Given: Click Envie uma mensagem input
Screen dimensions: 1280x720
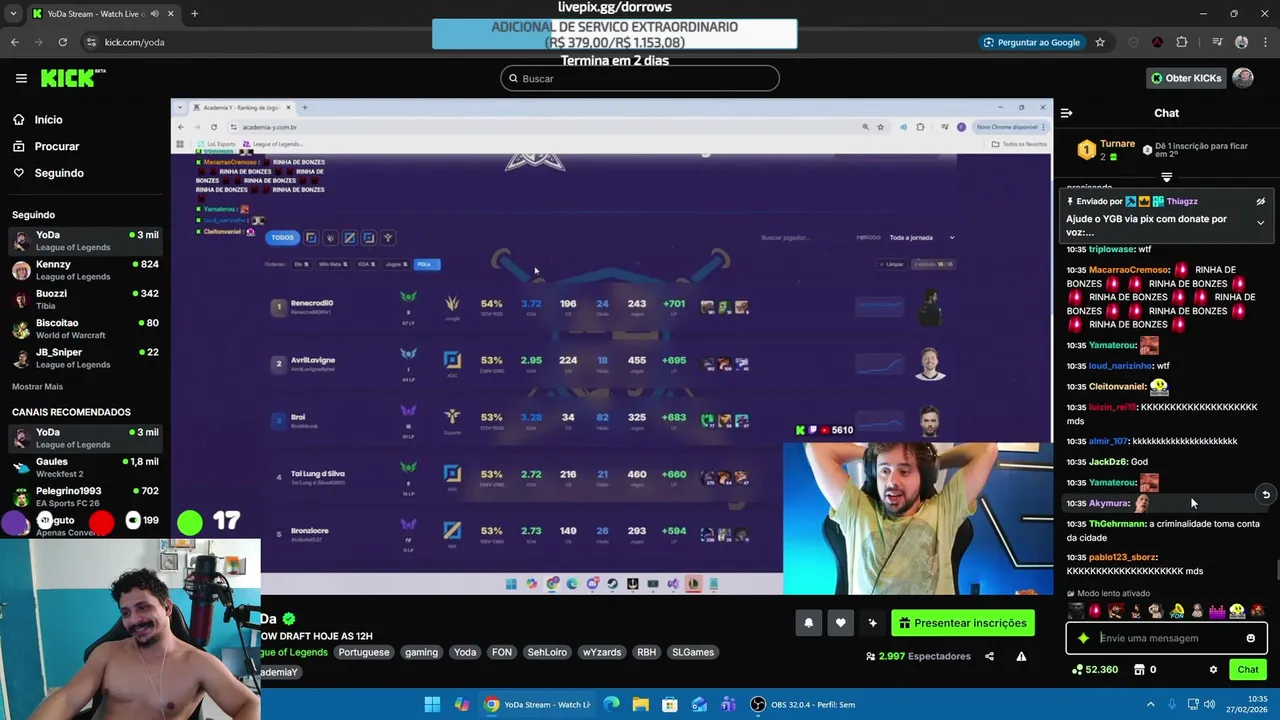Looking at the screenshot, I should point(1168,638).
